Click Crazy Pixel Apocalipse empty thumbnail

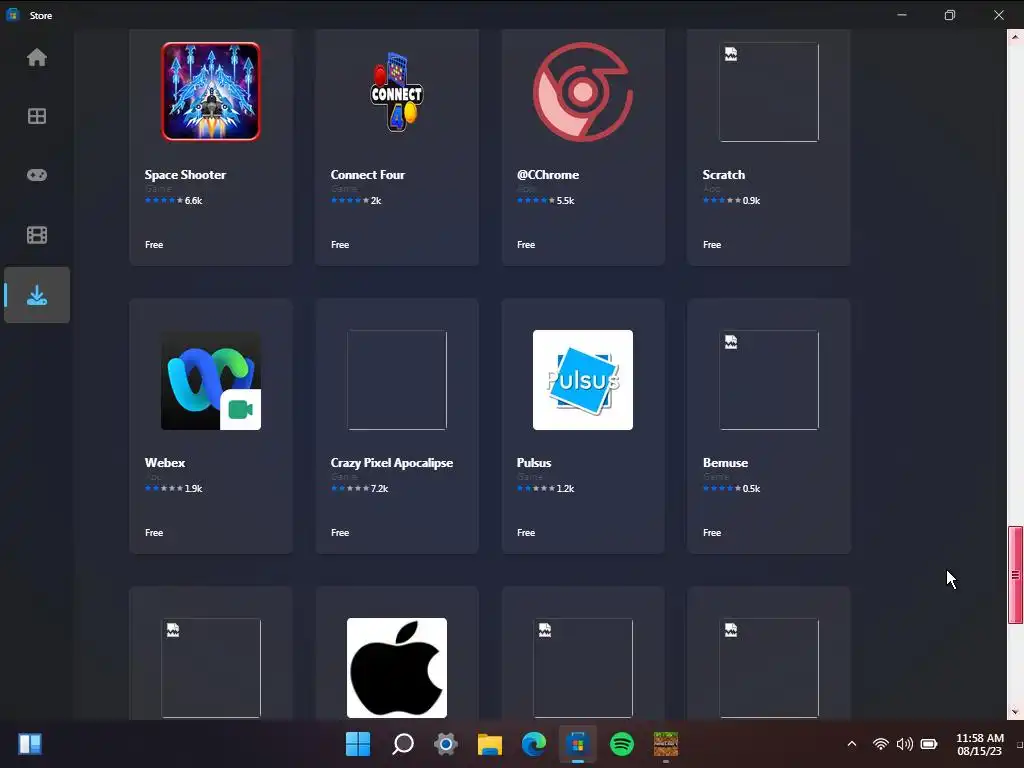(x=397, y=380)
